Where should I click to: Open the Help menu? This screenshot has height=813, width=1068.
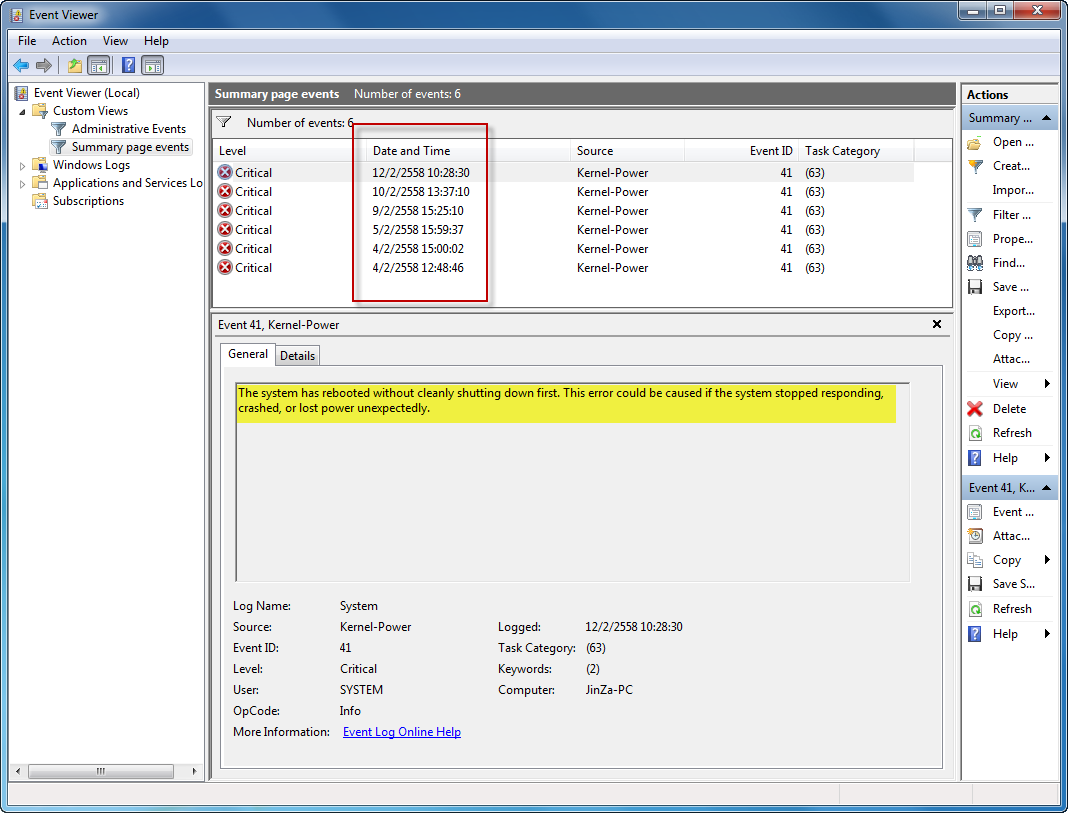156,41
